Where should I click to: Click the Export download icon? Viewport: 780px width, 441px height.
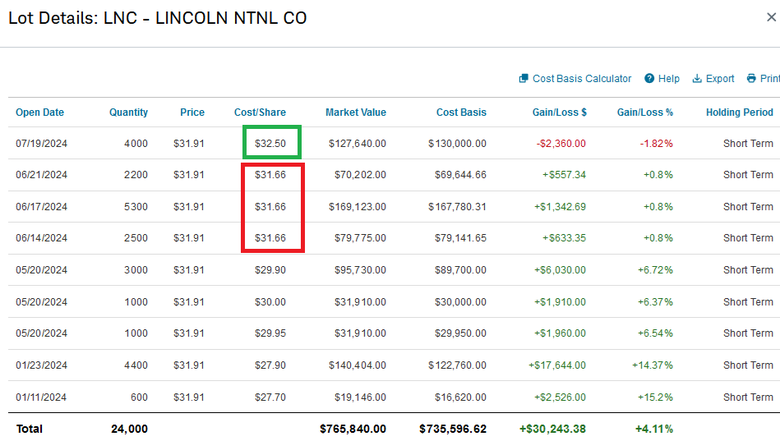click(697, 79)
